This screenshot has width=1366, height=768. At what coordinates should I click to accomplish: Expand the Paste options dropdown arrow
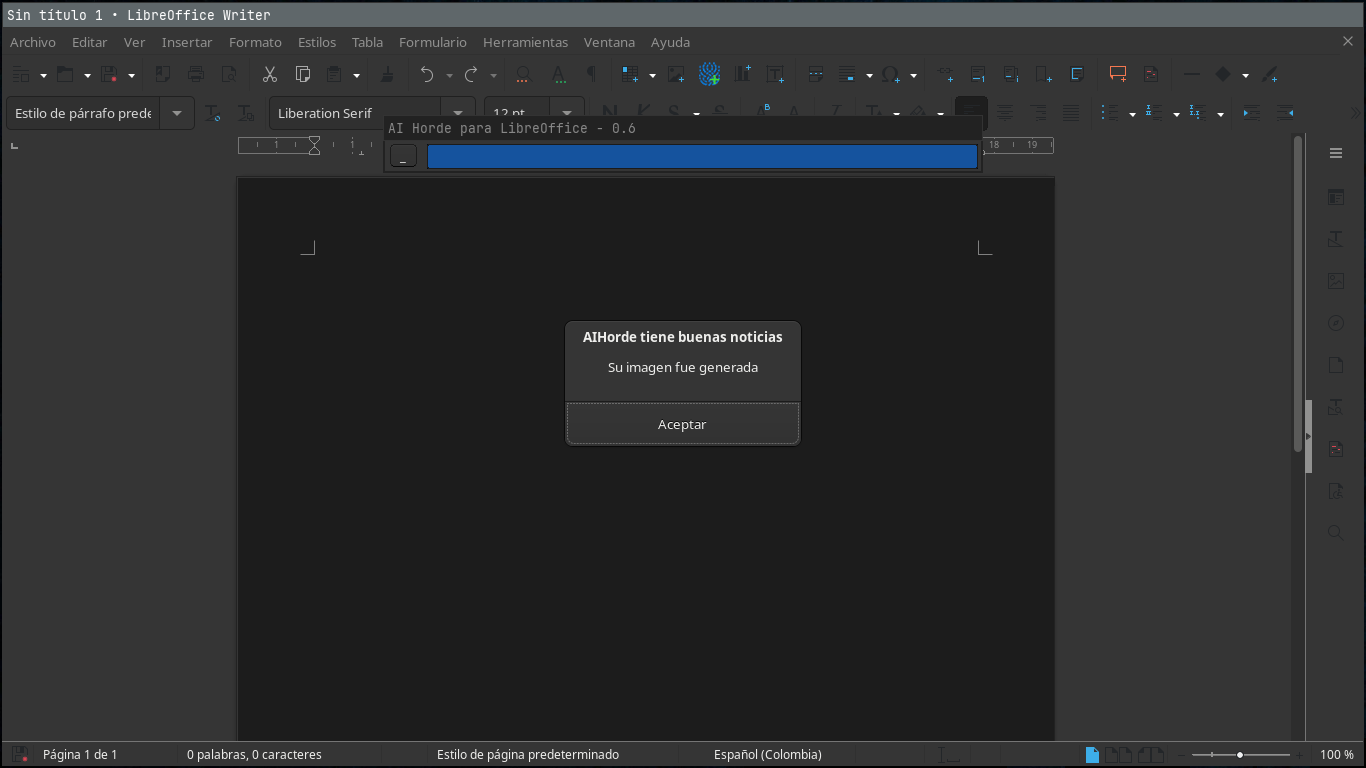356,75
